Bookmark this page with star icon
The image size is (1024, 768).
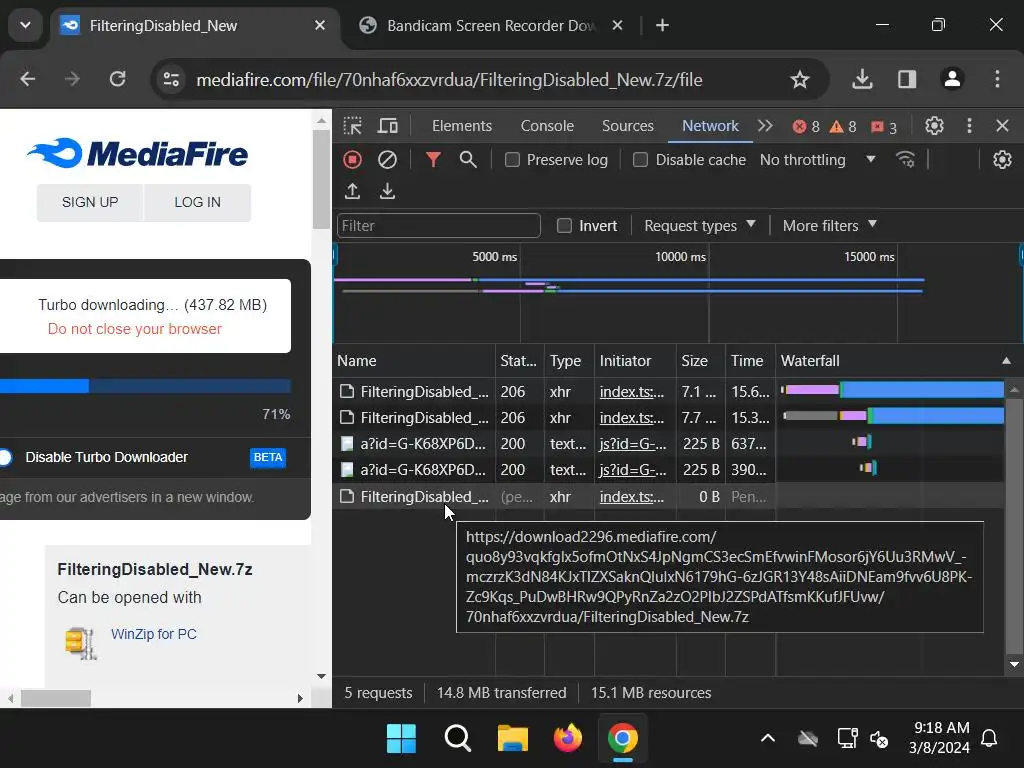pos(799,80)
